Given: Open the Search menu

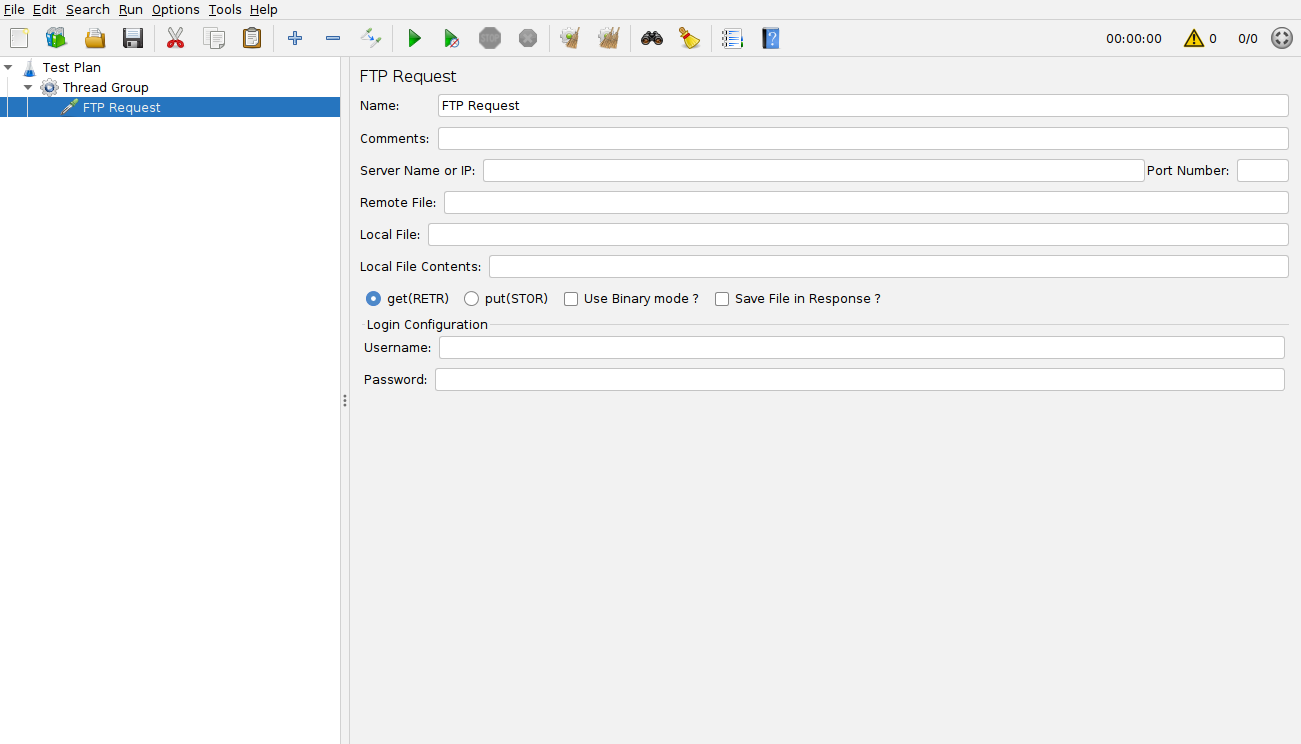Looking at the screenshot, I should tap(88, 9).
